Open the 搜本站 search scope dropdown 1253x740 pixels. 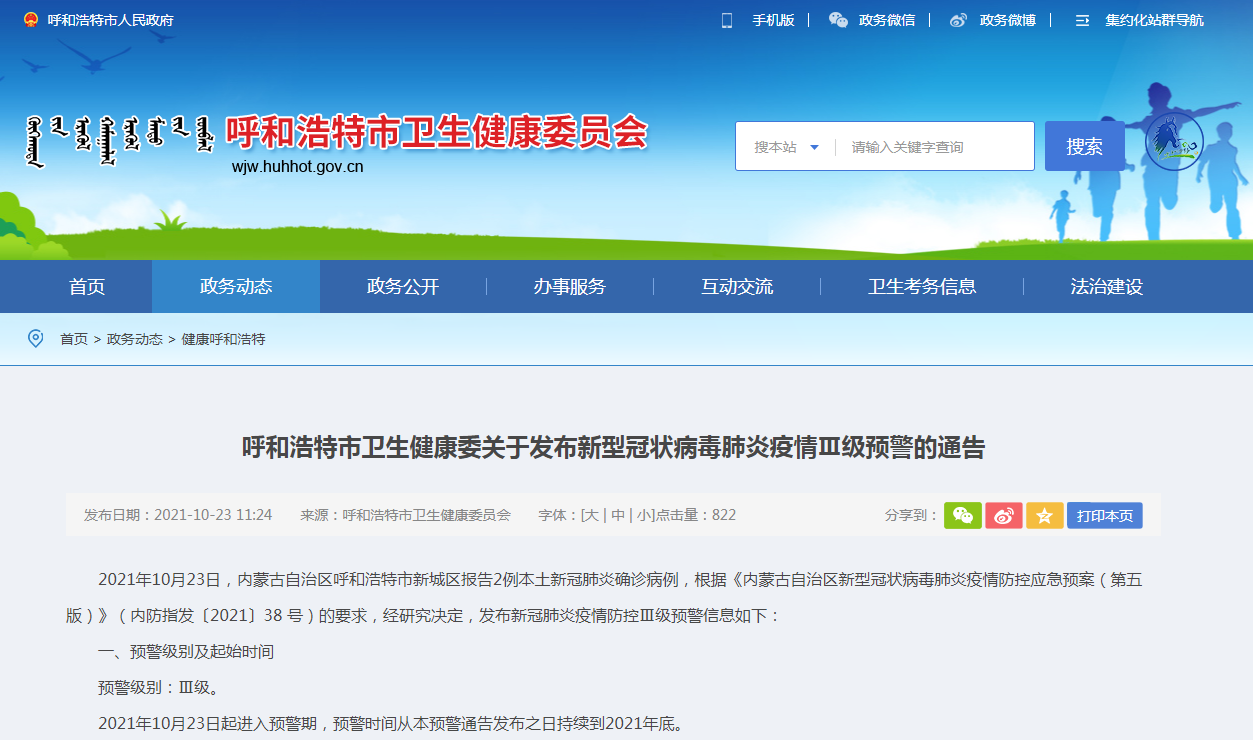coord(786,146)
